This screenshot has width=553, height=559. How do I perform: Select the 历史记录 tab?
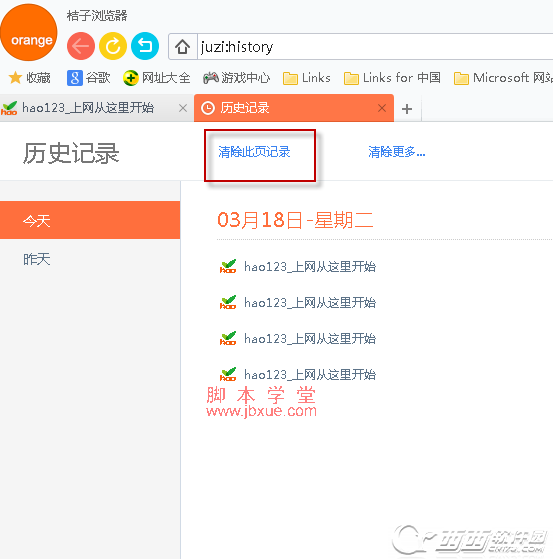(x=294, y=108)
